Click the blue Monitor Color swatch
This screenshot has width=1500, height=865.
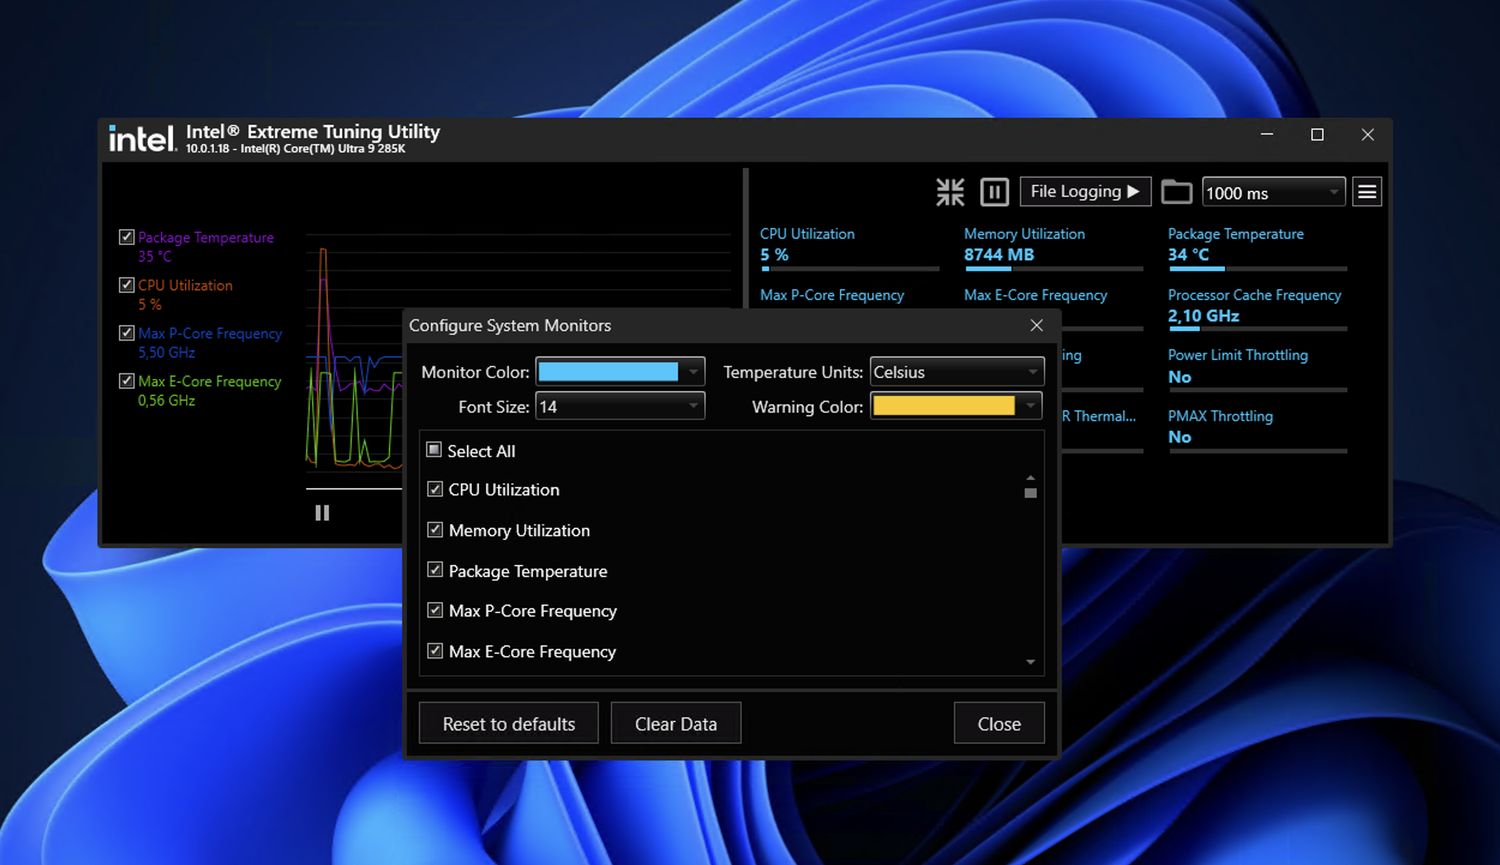(608, 371)
